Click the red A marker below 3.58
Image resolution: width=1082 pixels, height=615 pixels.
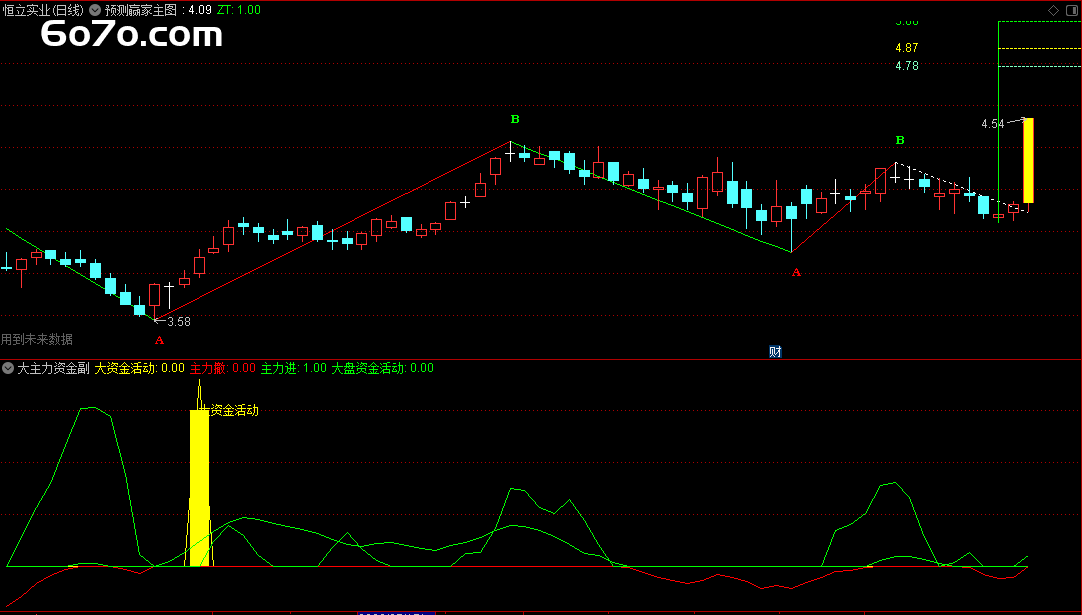click(159, 340)
